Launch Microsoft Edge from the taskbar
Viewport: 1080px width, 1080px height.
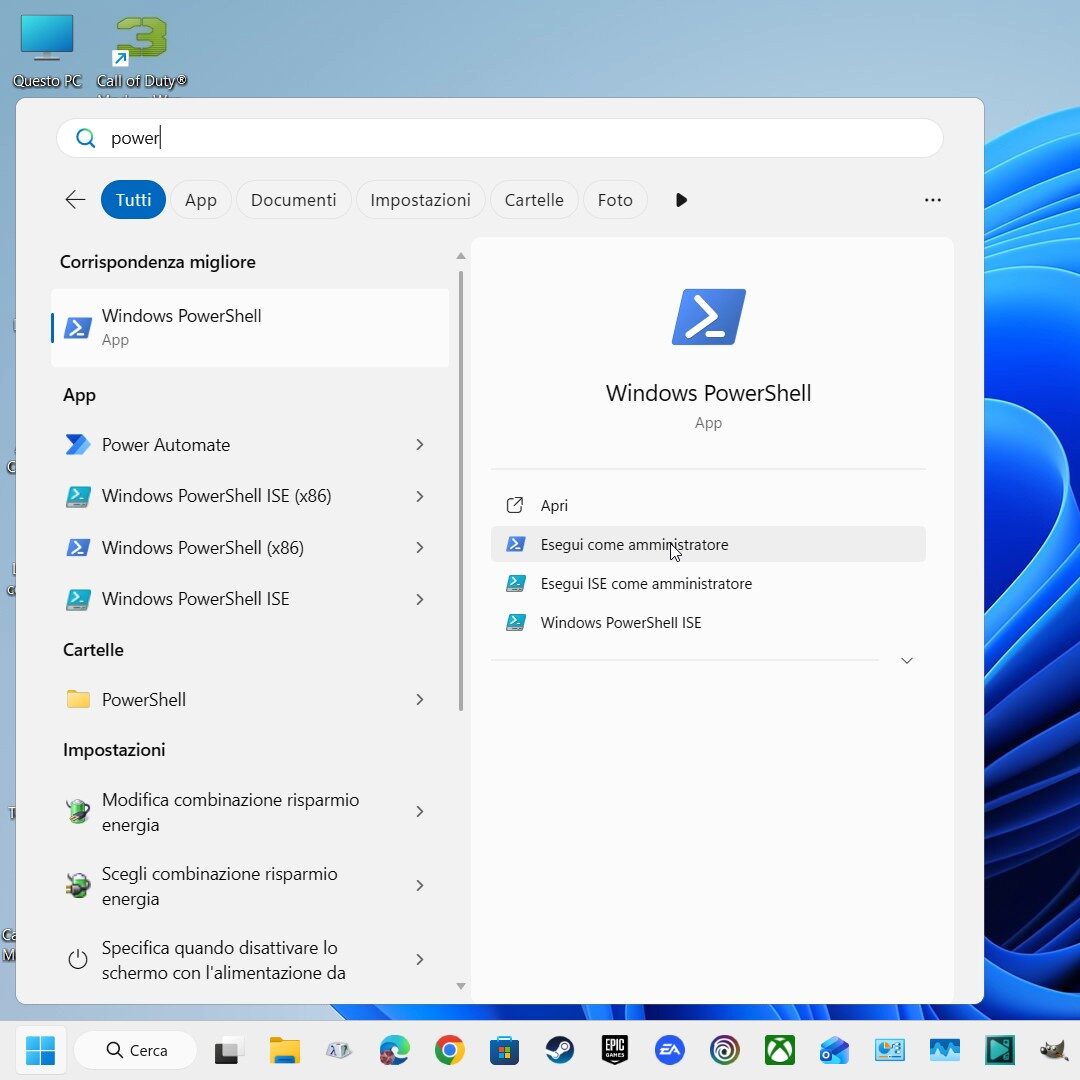[x=395, y=1050]
